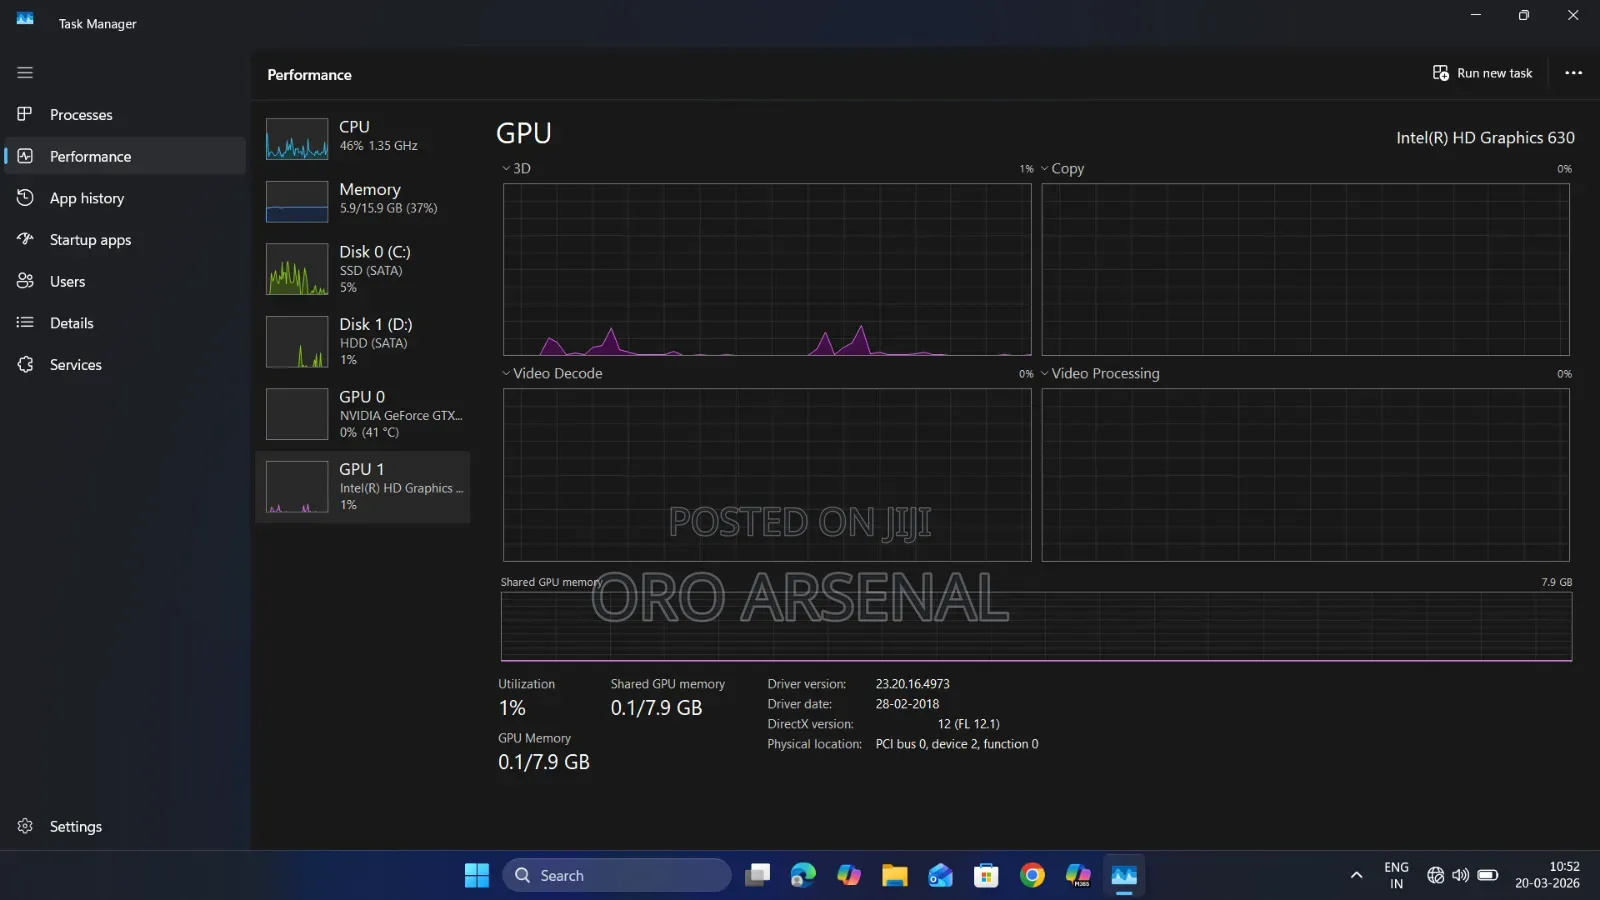1600x900 pixels.
Task: Open the three-dot more options menu
Action: pos(1573,73)
